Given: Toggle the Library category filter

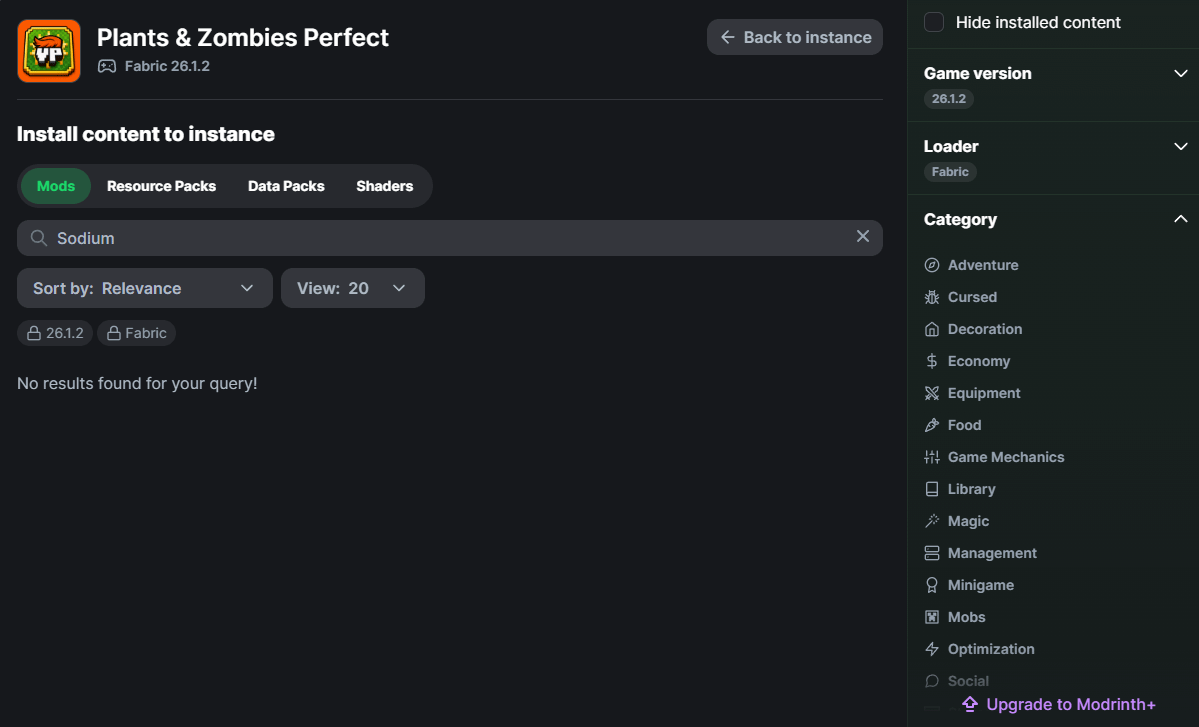Looking at the screenshot, I should pos(971,489).
